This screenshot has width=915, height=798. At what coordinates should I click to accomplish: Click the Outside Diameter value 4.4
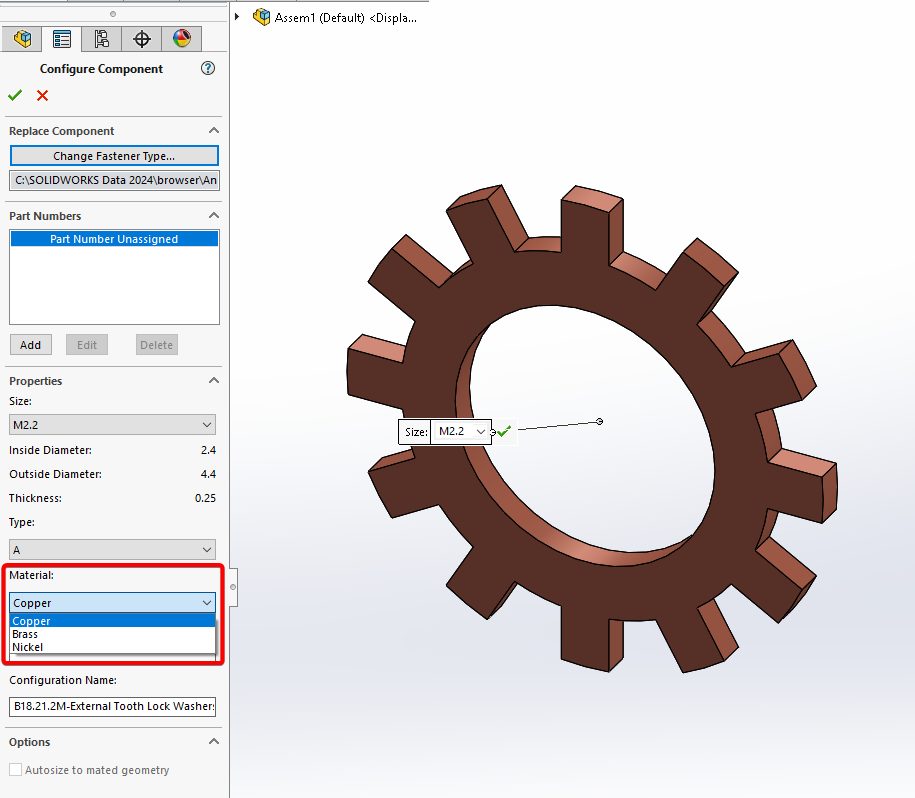[208, 474]
